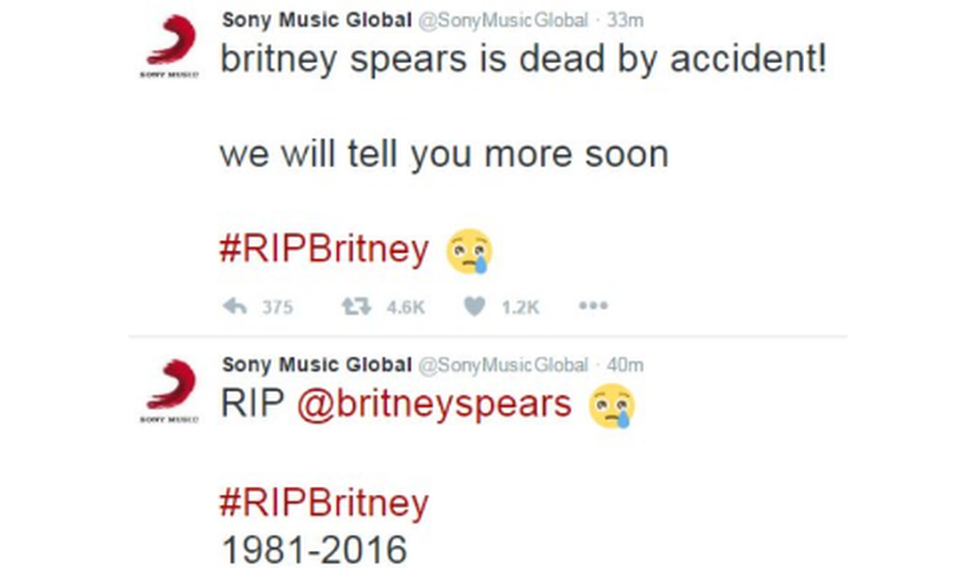Viewport: 976px width, 580px height.
Task: Click the crying emoji after @britneyspears
Action: click(x=612, y=405)
